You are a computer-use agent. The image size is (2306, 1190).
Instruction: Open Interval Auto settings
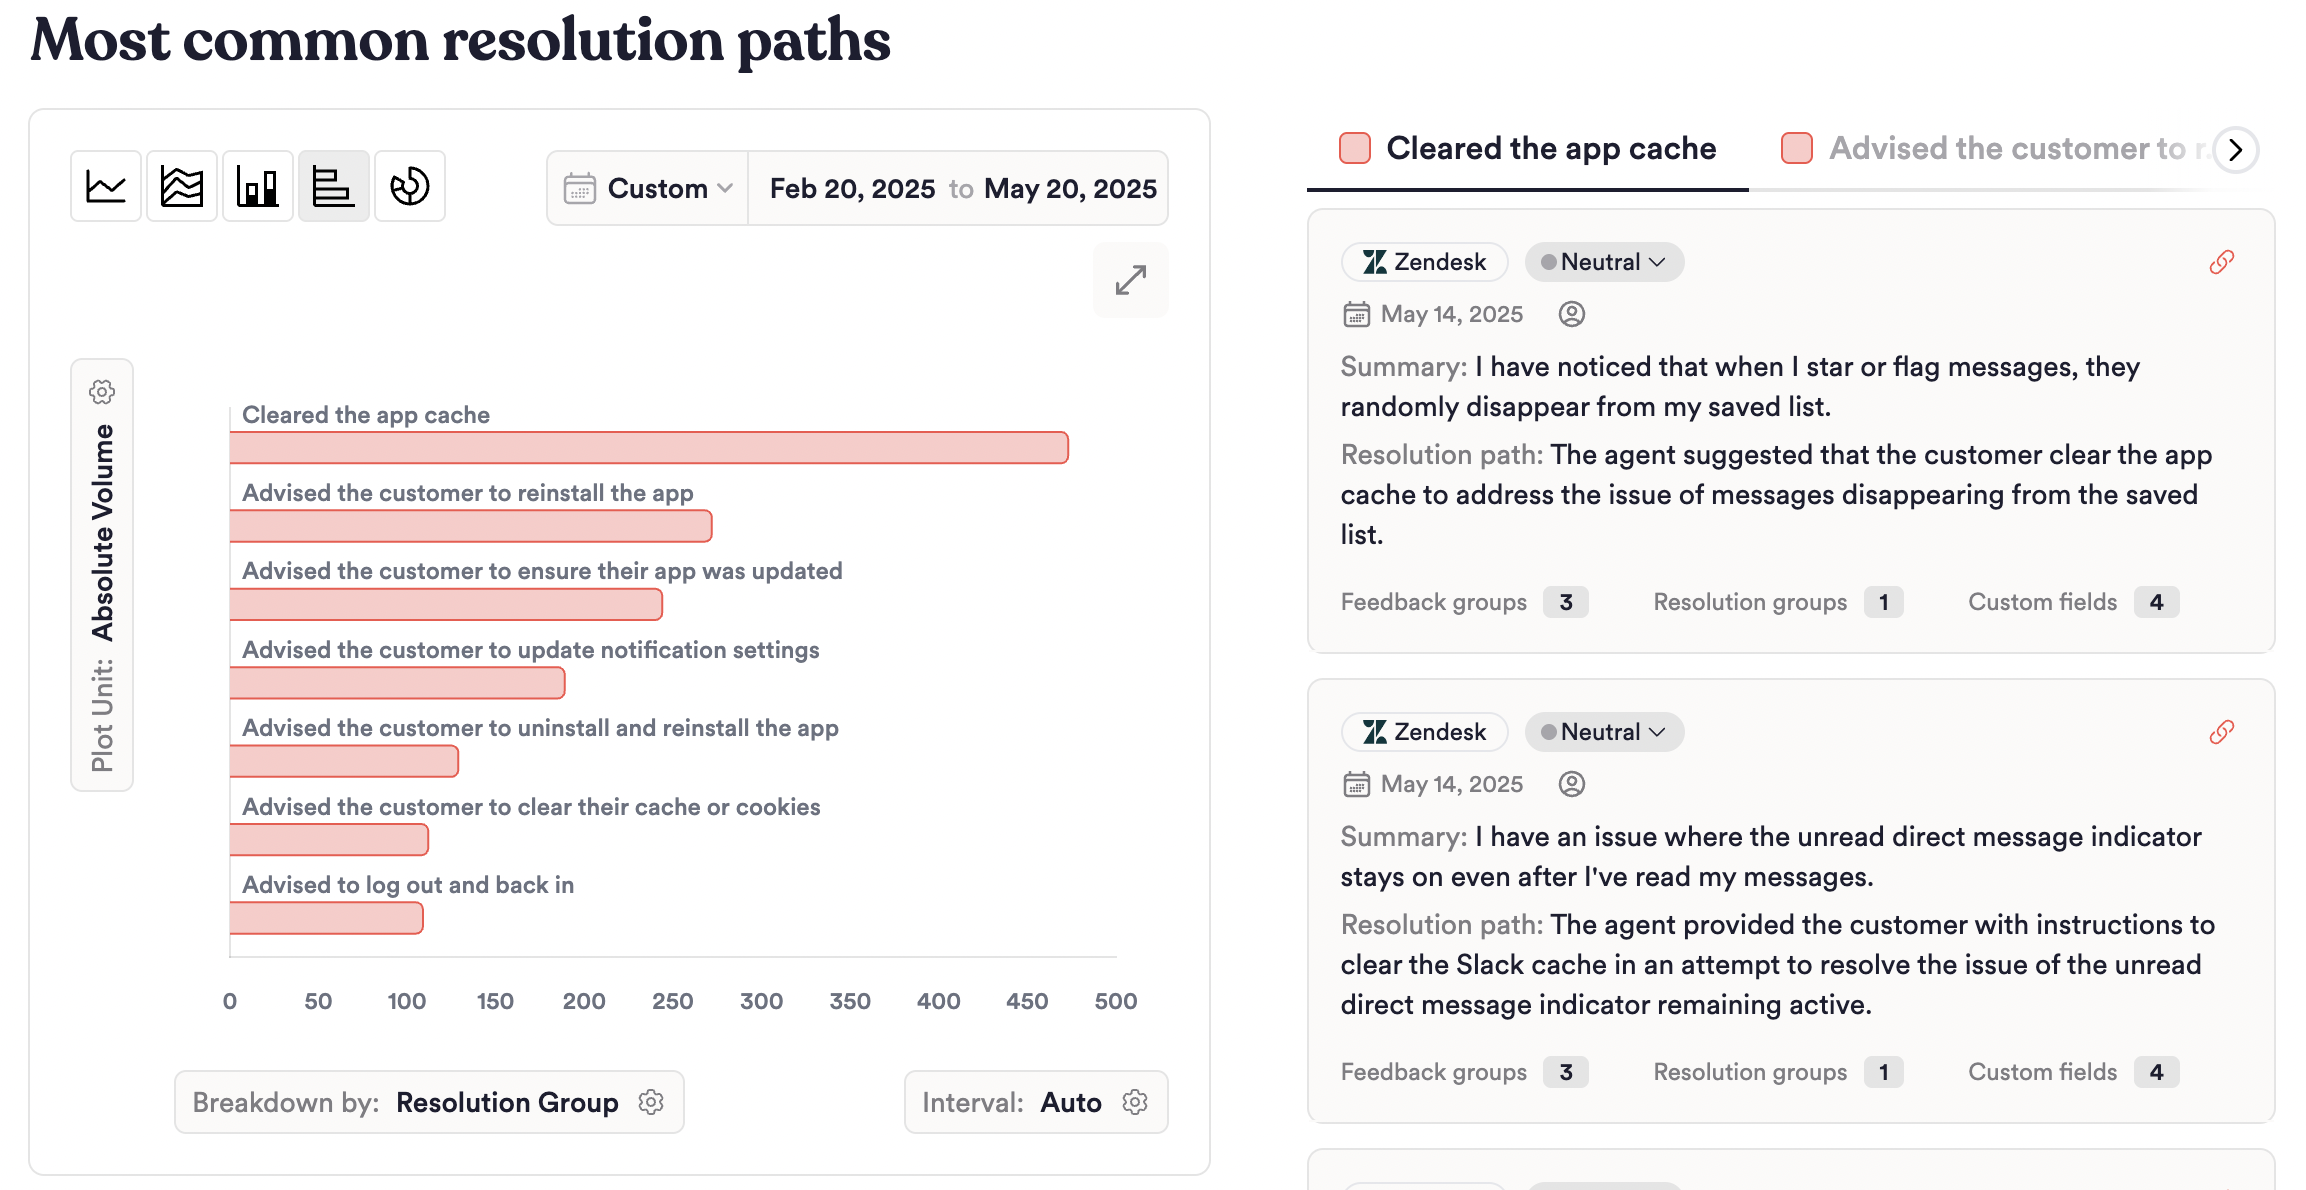1135,1102
